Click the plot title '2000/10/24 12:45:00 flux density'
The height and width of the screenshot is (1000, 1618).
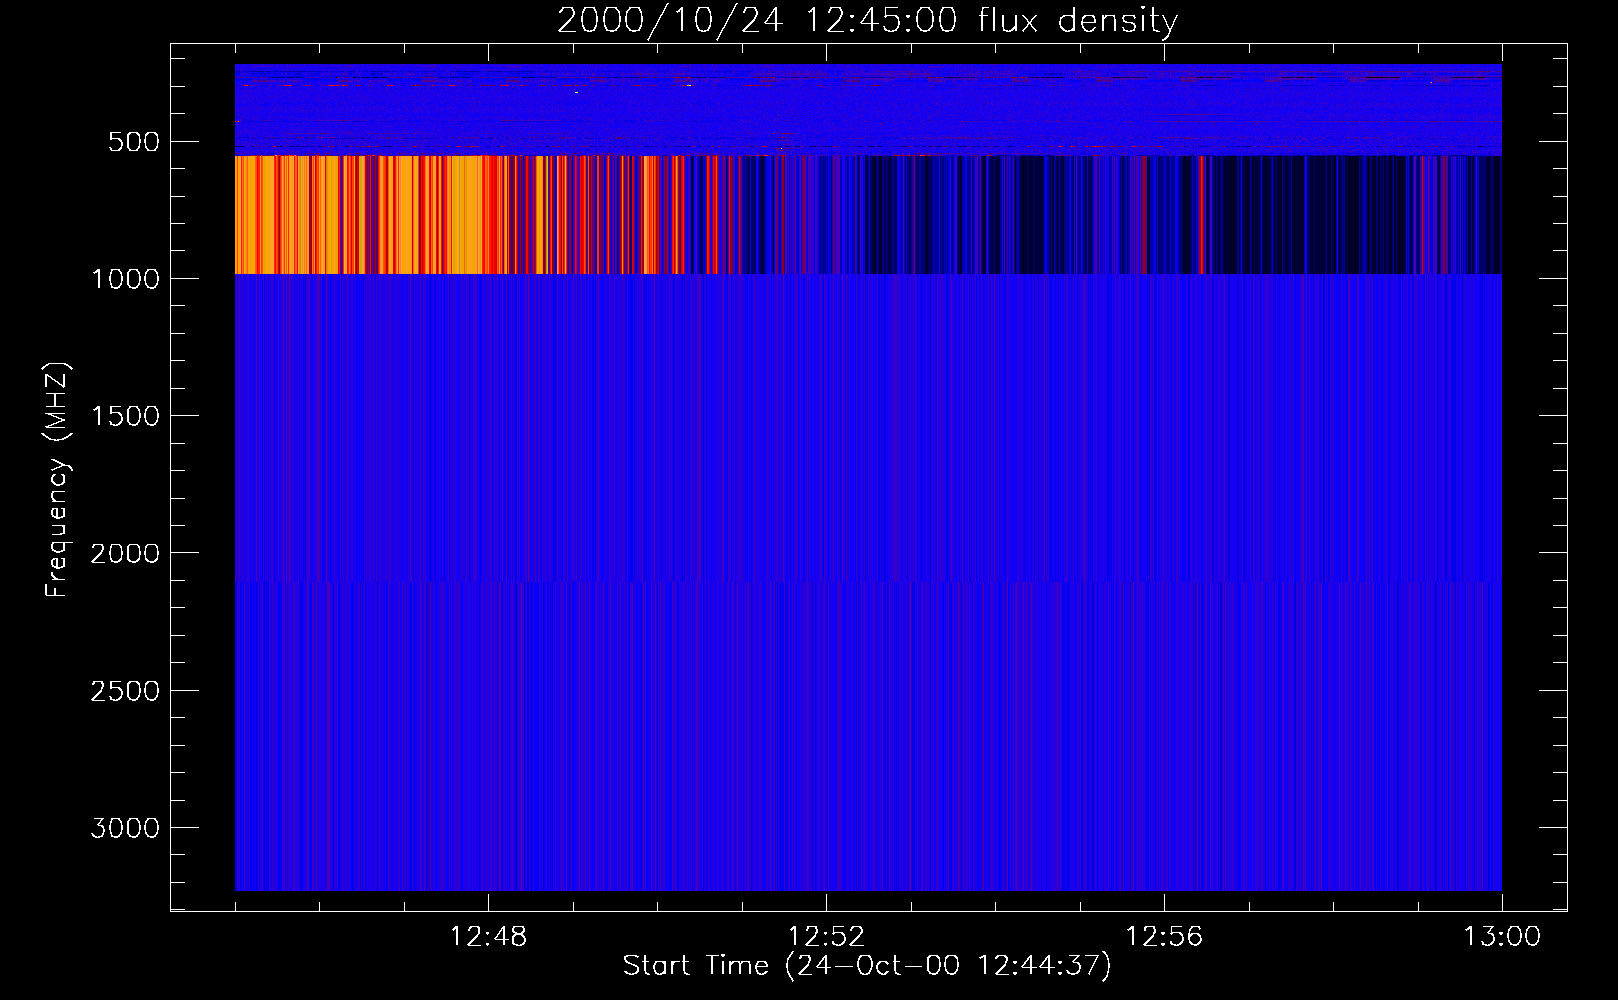coord(867,21)
